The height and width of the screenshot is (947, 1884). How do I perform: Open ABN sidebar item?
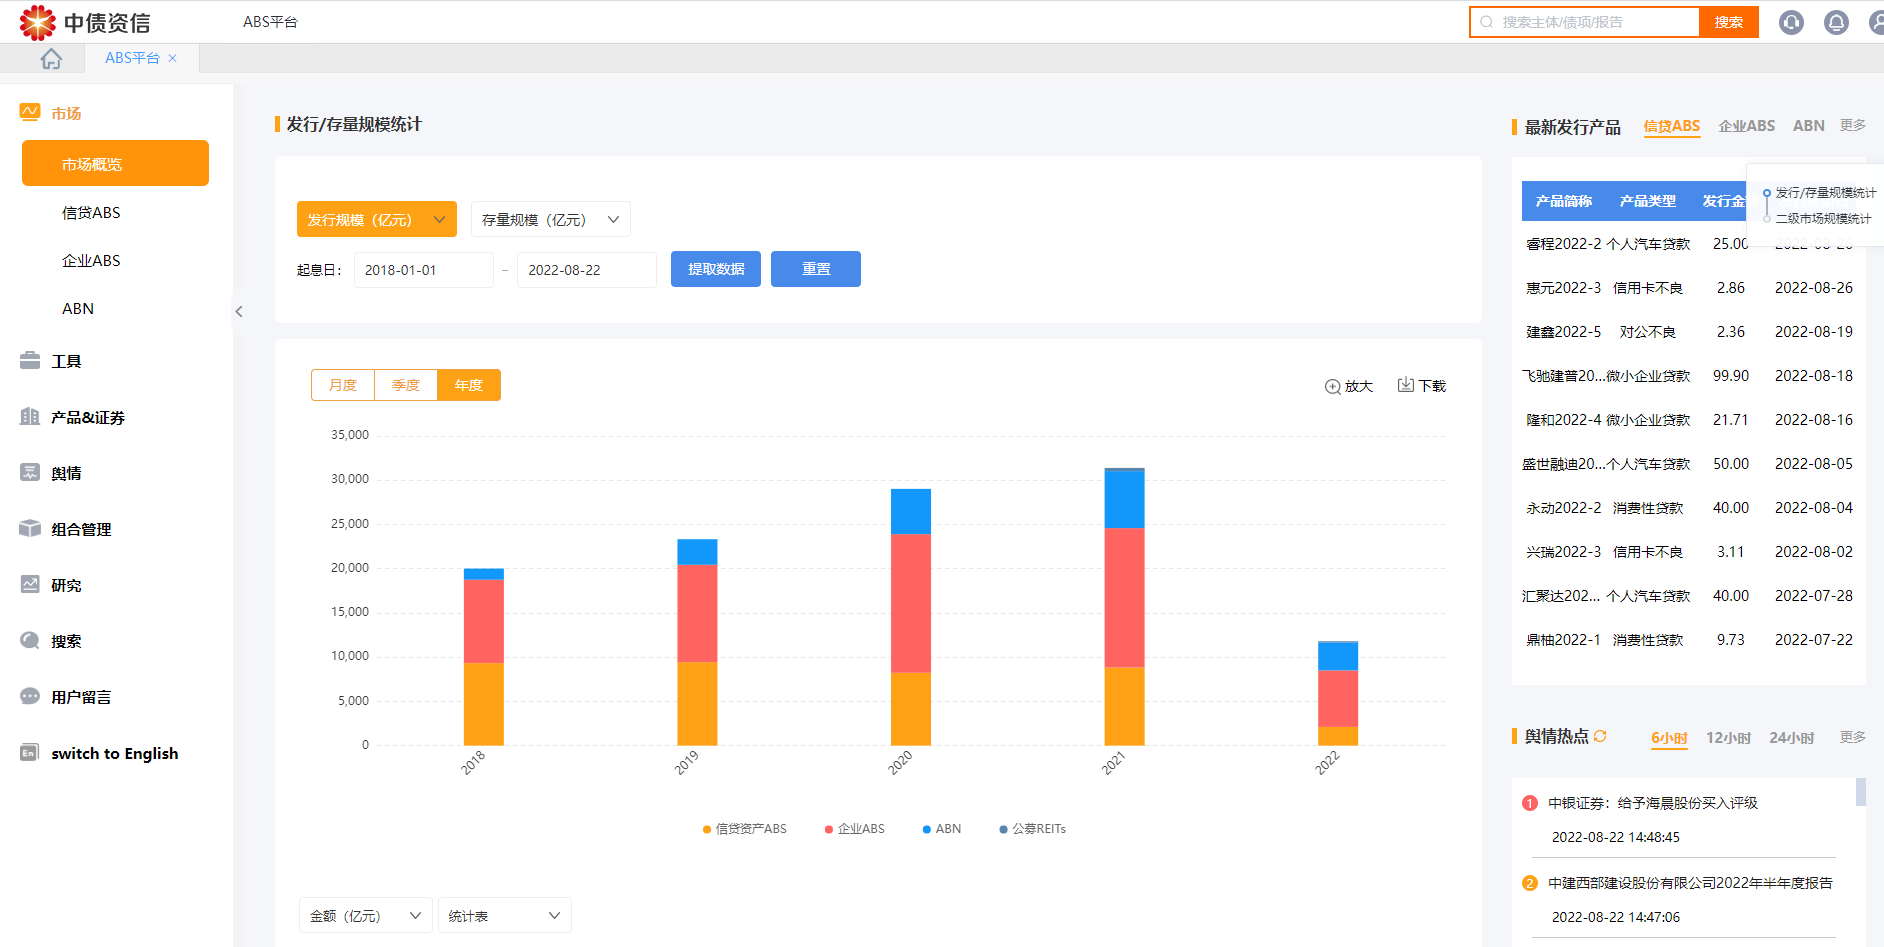point(78,308)
